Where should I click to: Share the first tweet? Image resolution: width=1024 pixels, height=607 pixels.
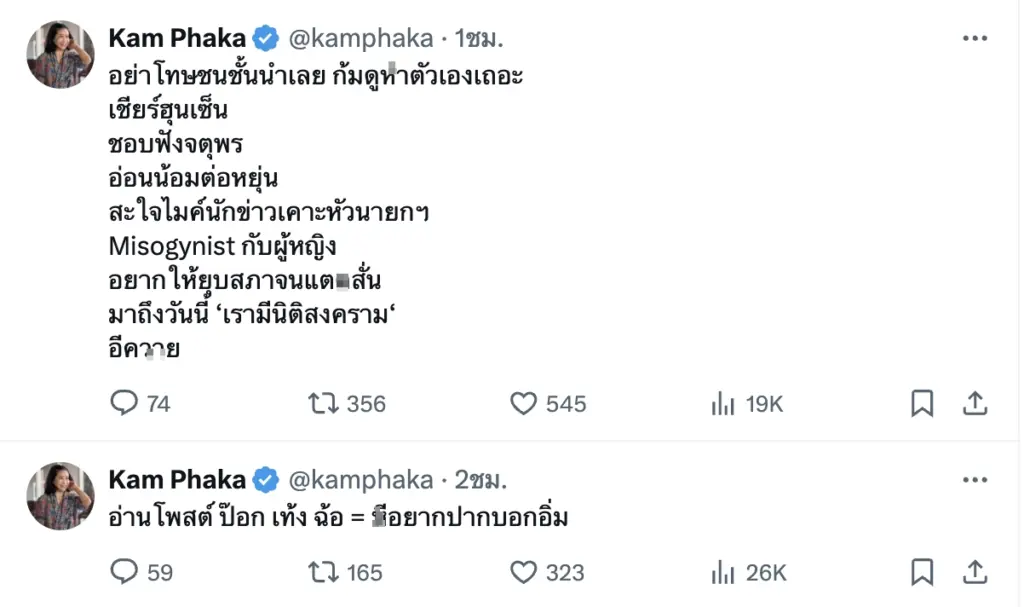tap(975, 403)
